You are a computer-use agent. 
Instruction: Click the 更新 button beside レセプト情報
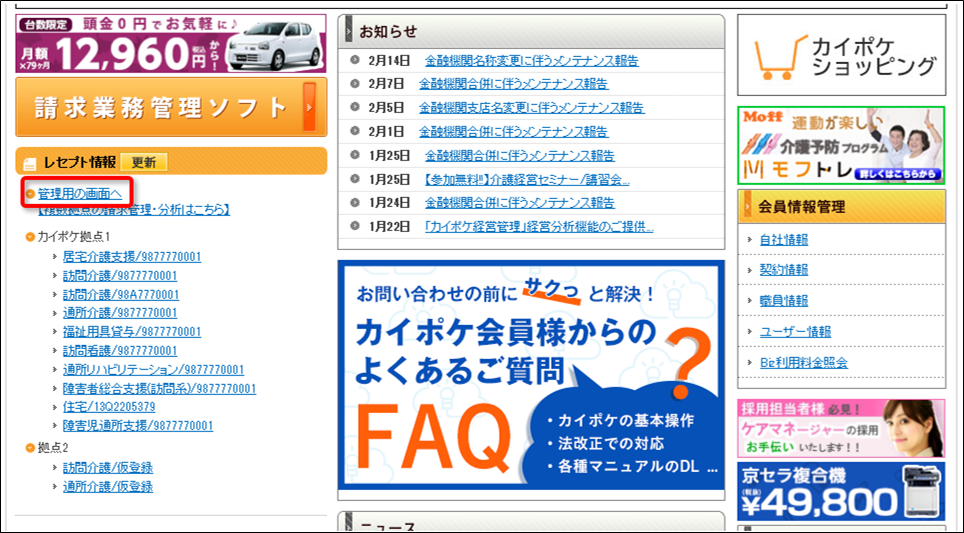pyautogui.click(x=144, y=162)
